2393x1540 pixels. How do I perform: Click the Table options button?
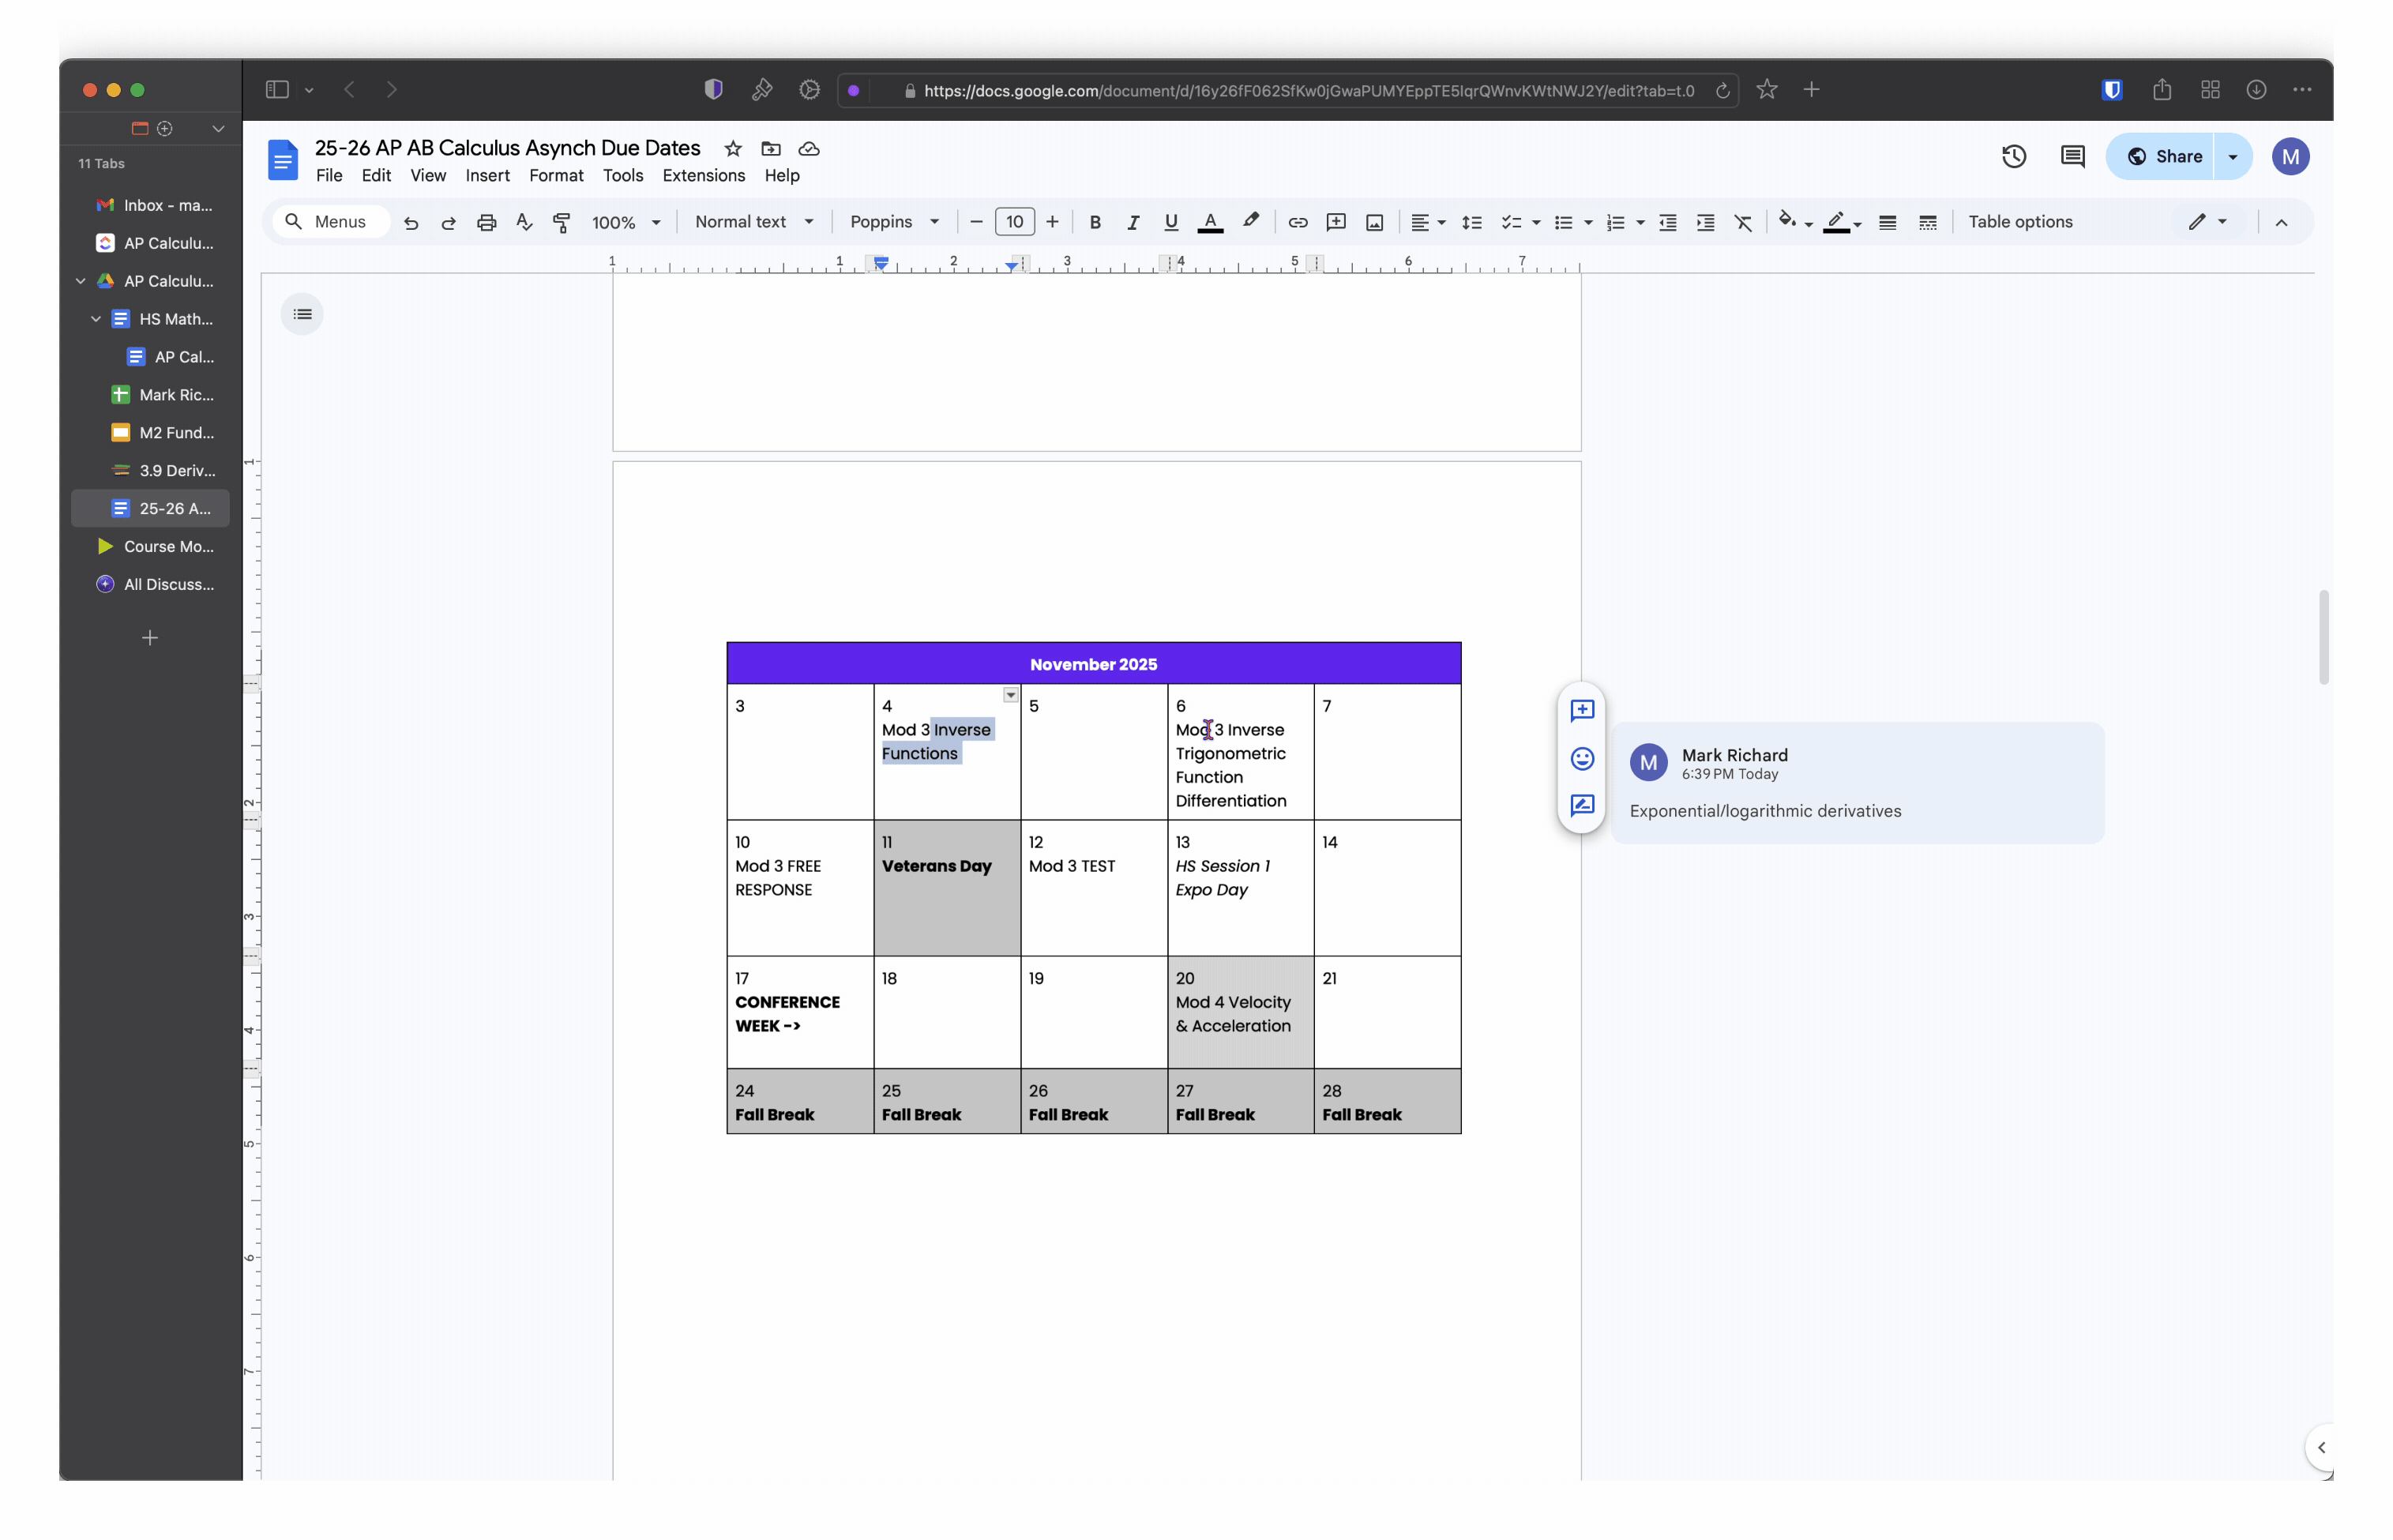pyautogui.click(x=2019, y=222)
